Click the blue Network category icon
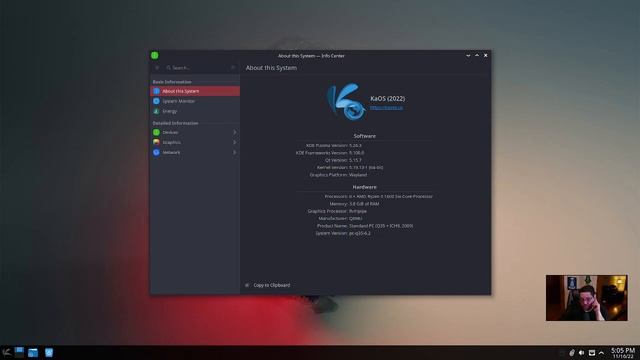 [156, 152]
